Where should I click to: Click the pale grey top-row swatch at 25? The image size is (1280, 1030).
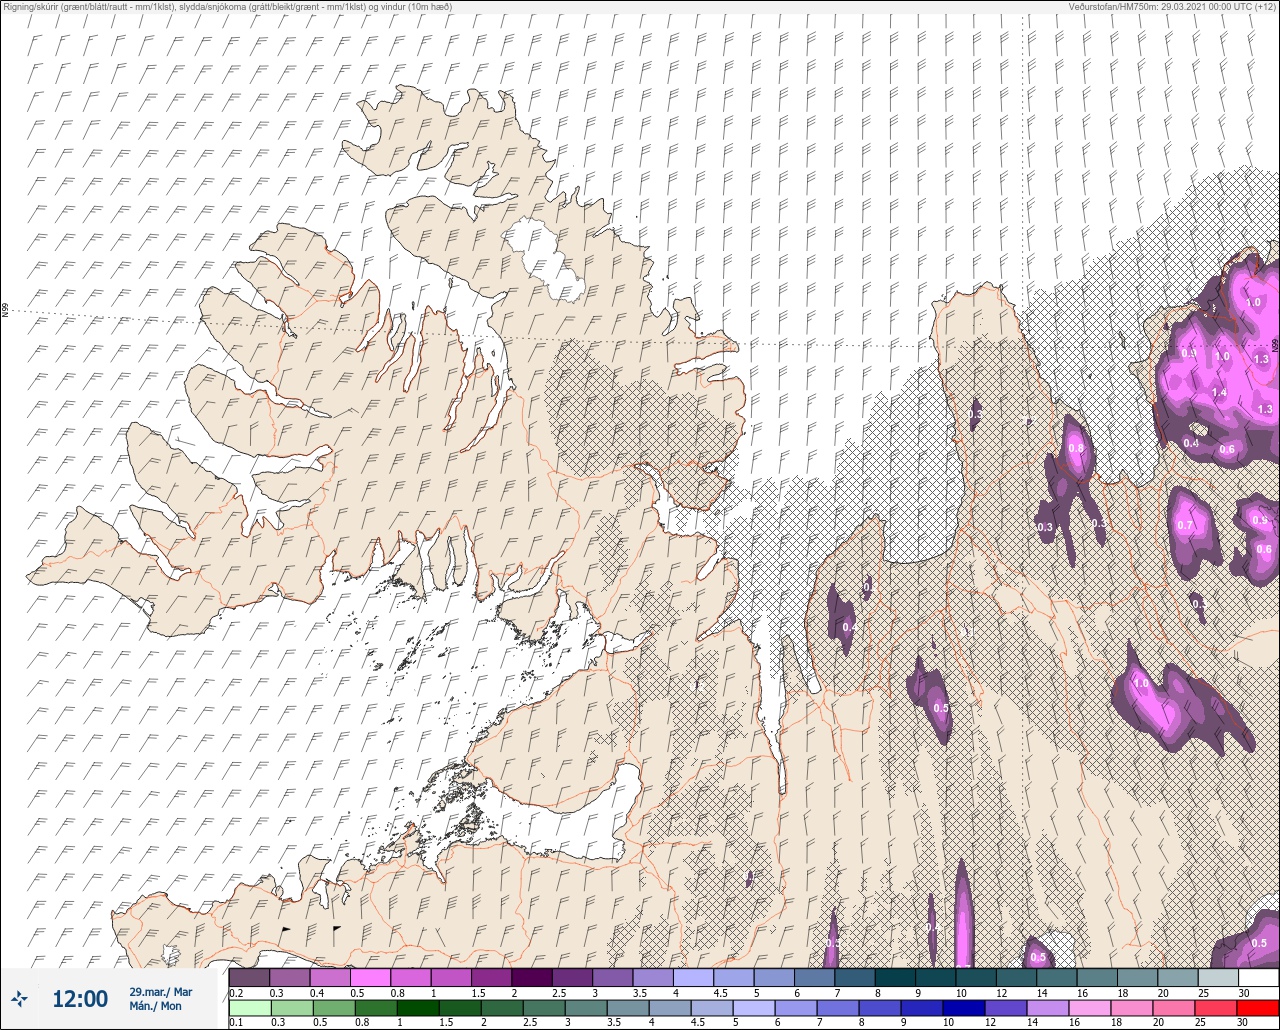tap(1218, 977)
